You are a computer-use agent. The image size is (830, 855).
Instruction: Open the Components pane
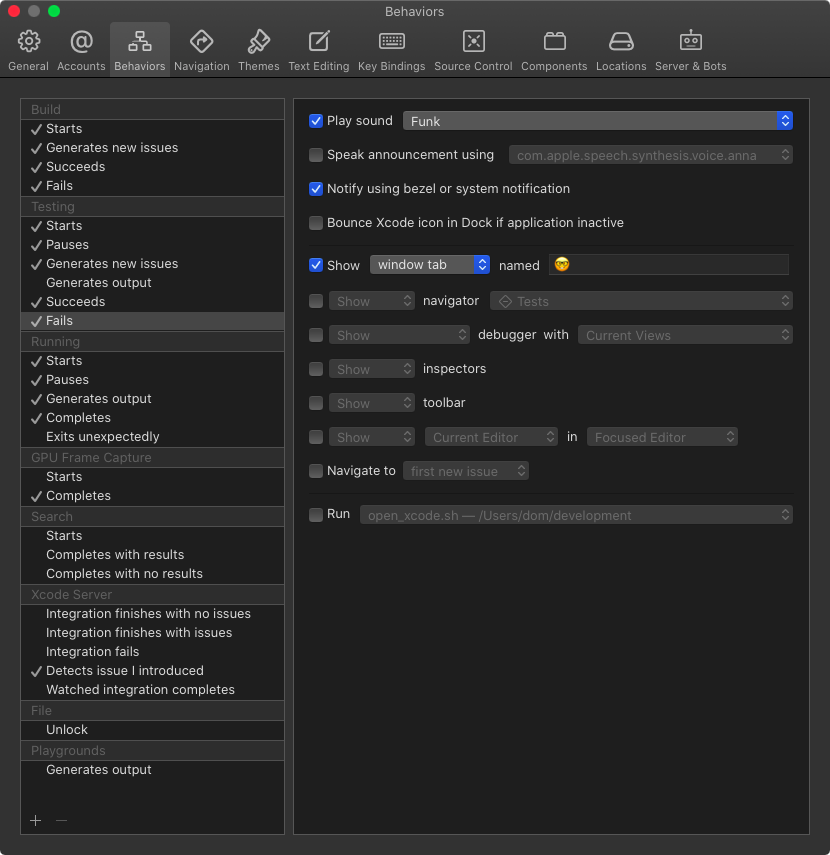click(x=554, y=51)
